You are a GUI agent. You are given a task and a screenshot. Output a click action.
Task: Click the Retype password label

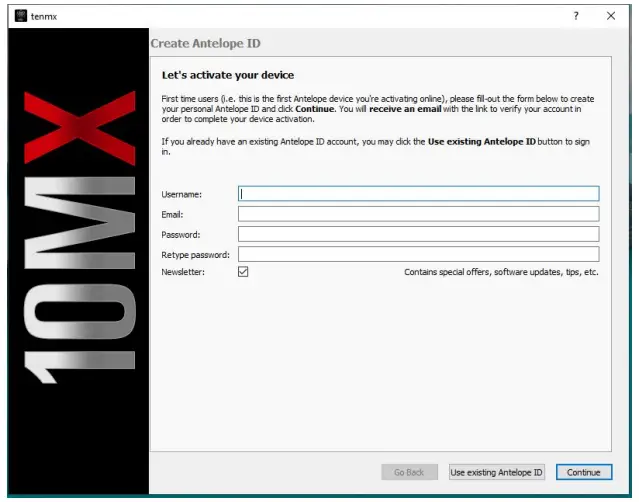click(196, 255)
